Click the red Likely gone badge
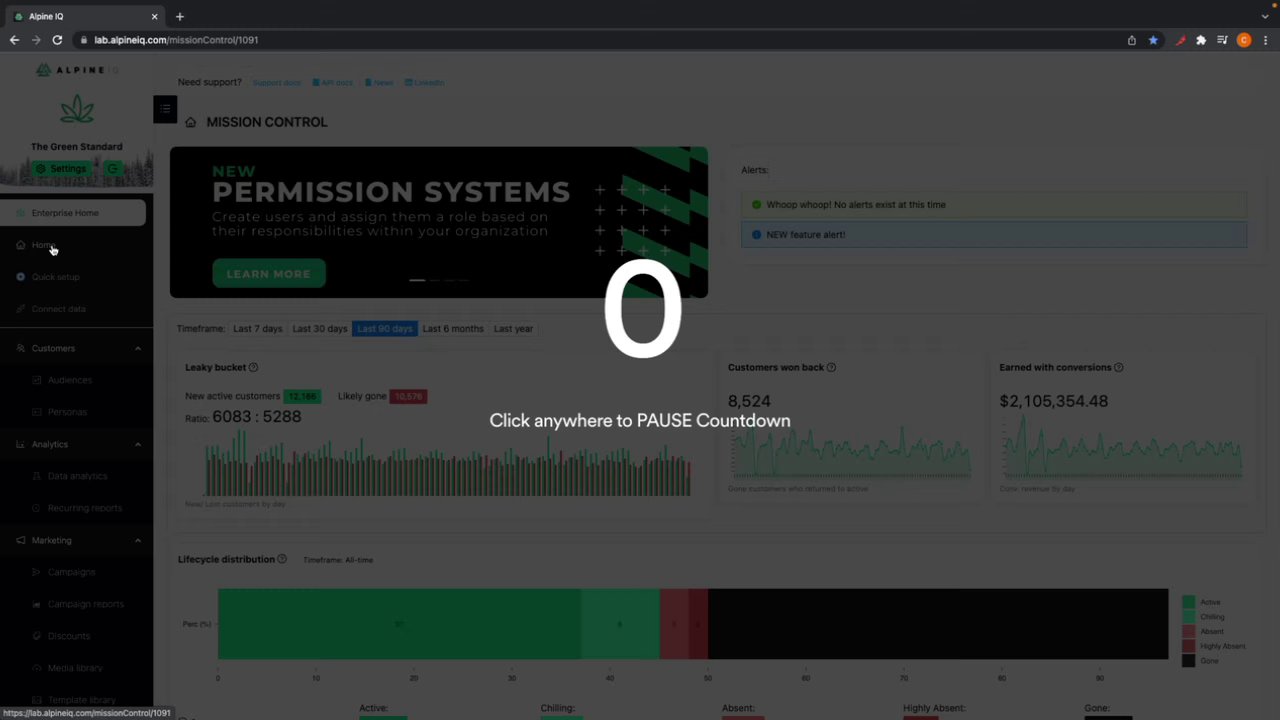1280x720 pixels. pyautogui.click(x=408, y=397)
